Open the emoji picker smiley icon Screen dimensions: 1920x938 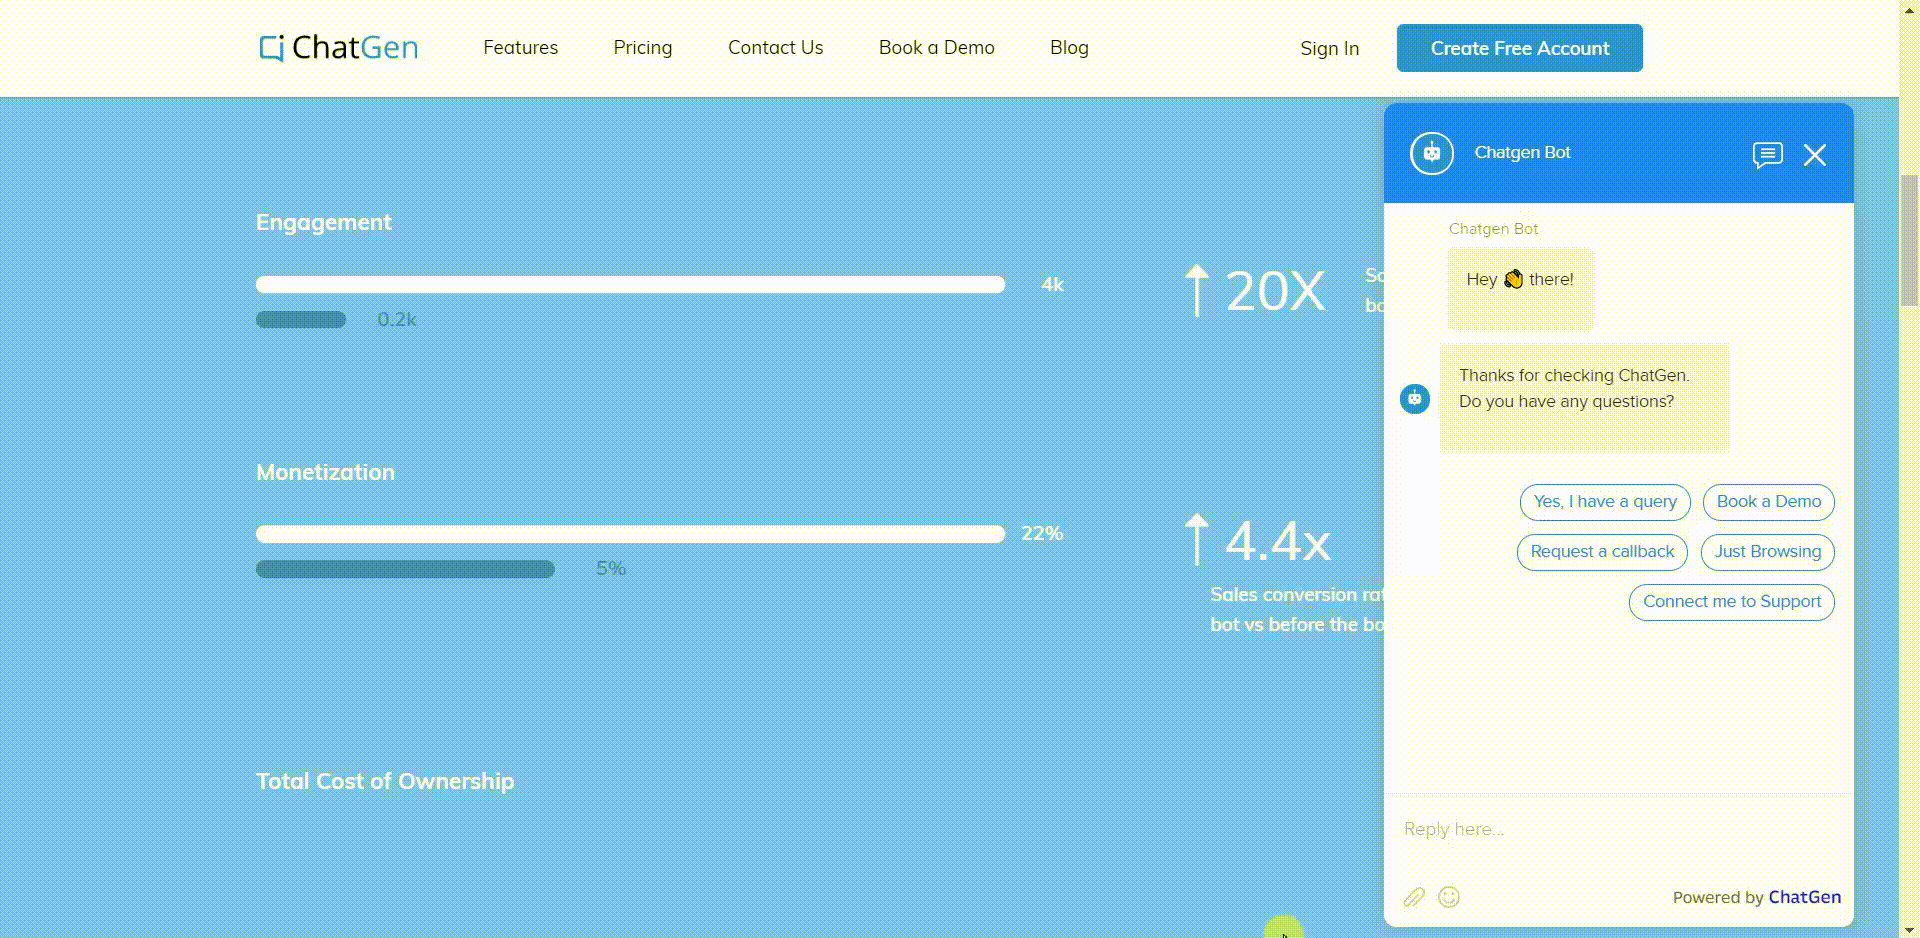pyautogui.click(x=1449, y=897)
